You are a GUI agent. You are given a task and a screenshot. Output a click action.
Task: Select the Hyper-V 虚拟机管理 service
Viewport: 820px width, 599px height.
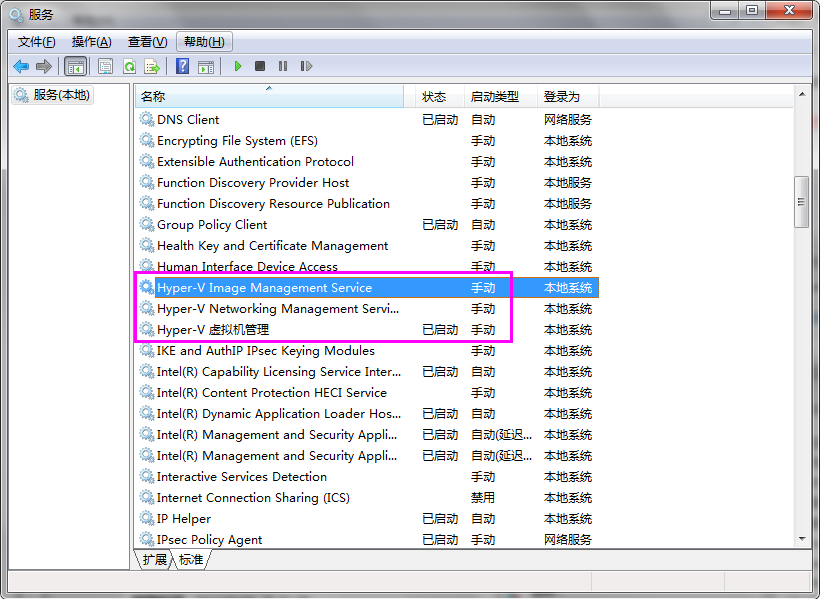pyautogui.click(x=213, y=330)
